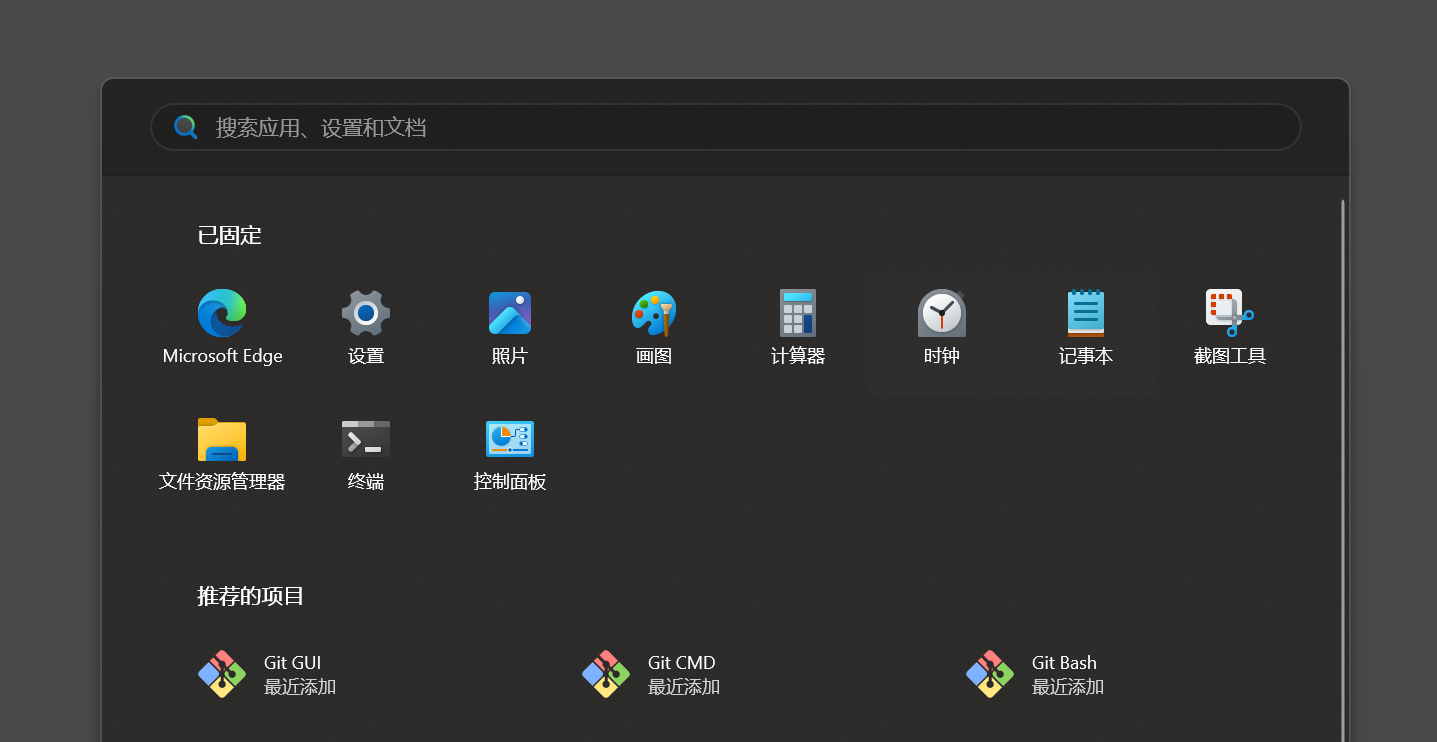
Task: Click the search magnifier icon
Action: [186, 127]
